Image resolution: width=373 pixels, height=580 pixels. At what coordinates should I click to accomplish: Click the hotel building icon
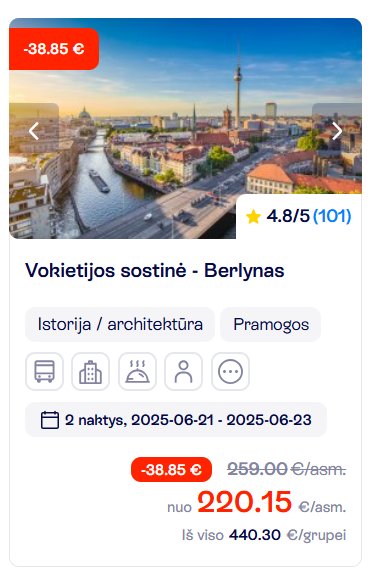point(90,371)
